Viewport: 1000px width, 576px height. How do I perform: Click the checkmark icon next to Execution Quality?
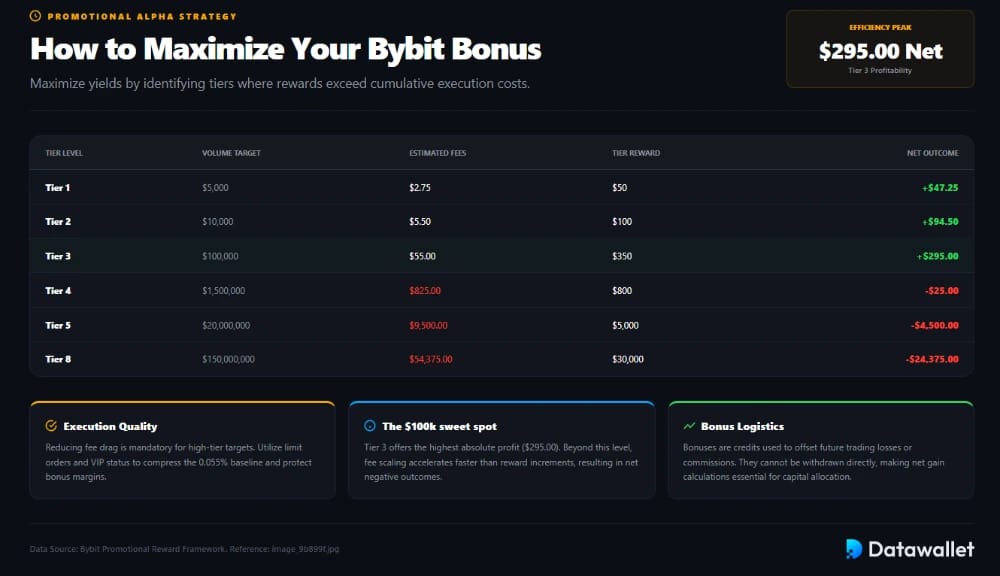51,425
